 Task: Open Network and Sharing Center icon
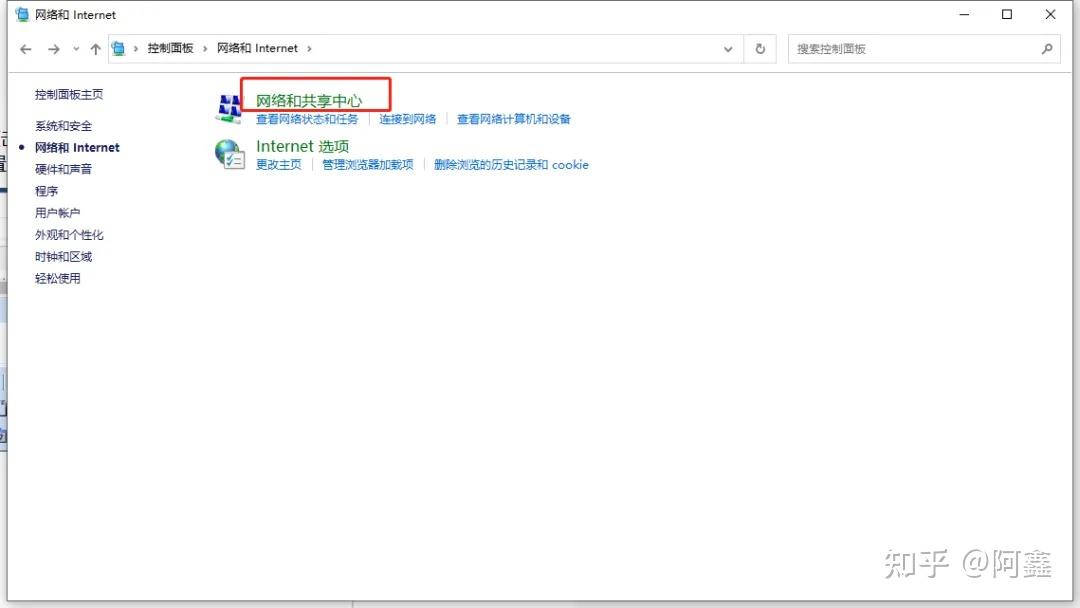click(x=229, y=109)
